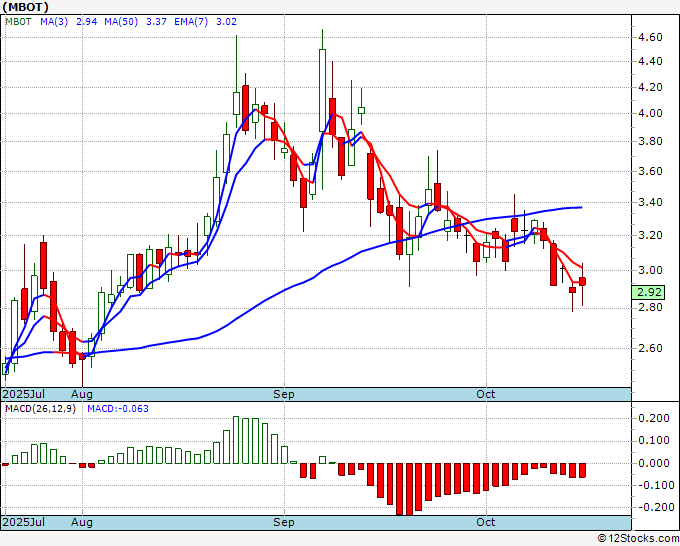Click the (MBOT) chart title
The width and height of the screenshot is (680, 546).
tap(26, 7)
